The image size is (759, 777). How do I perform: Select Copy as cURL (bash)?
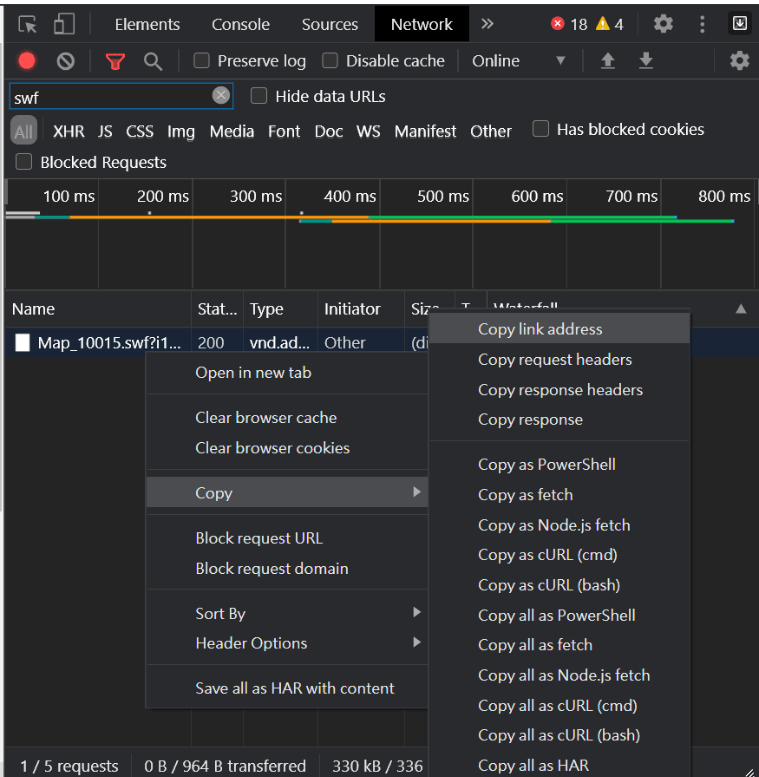click(x=559, y=585)
